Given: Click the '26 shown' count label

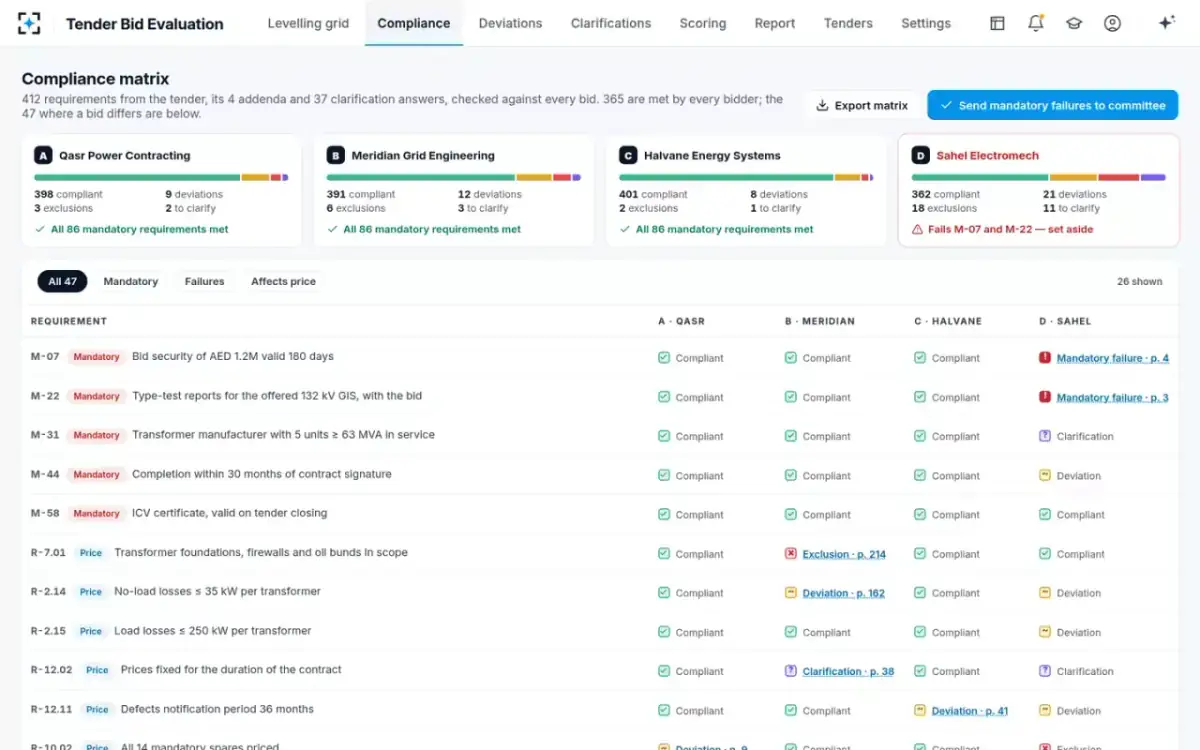Looking at the screenshot, I should point(1140,282).
